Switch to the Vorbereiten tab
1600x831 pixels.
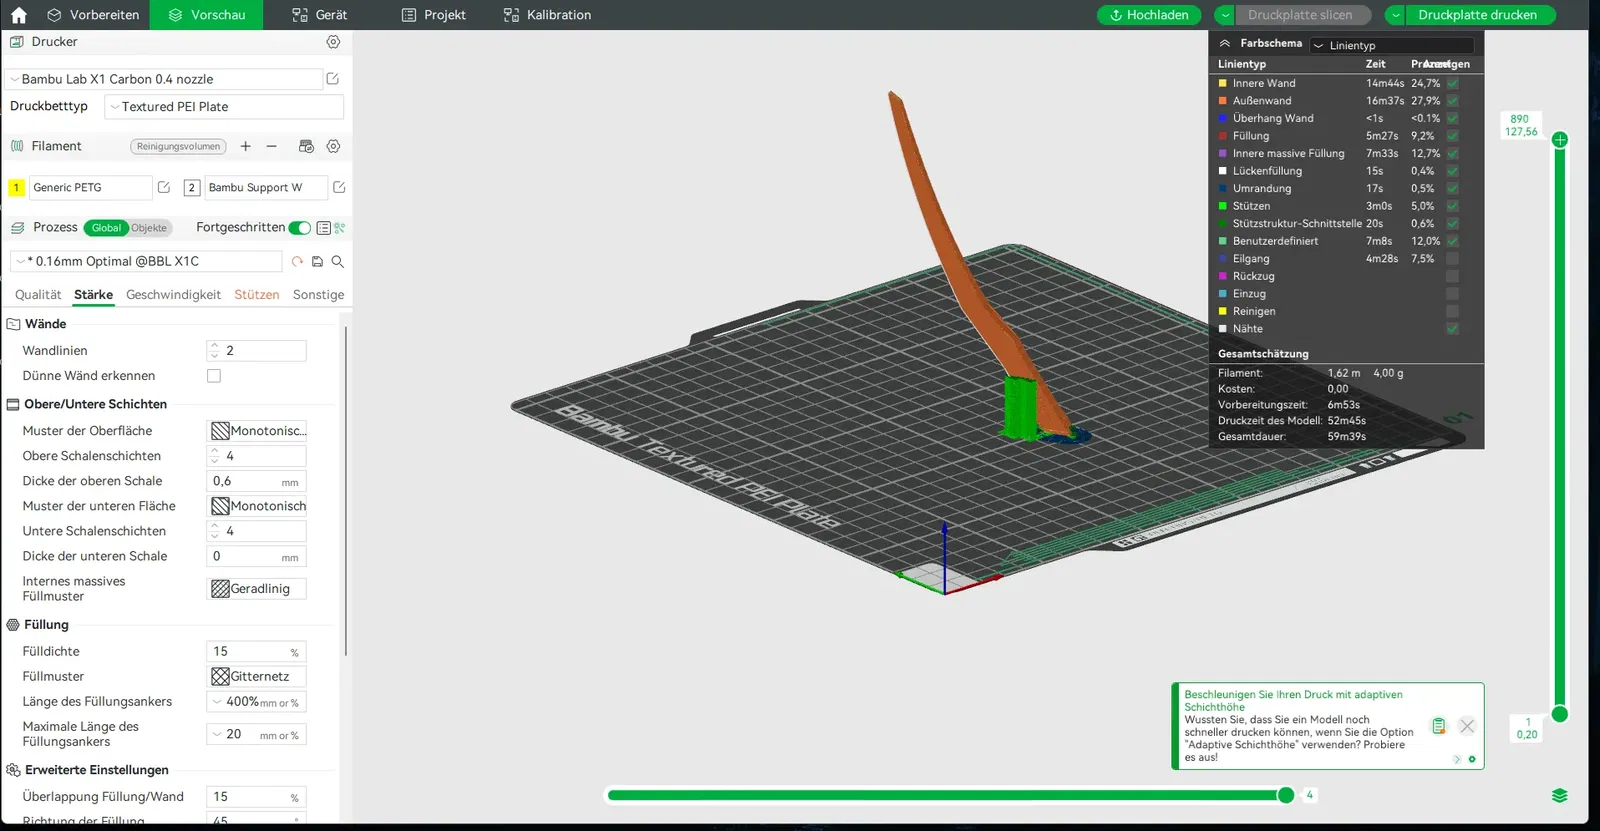pos(93,15)
